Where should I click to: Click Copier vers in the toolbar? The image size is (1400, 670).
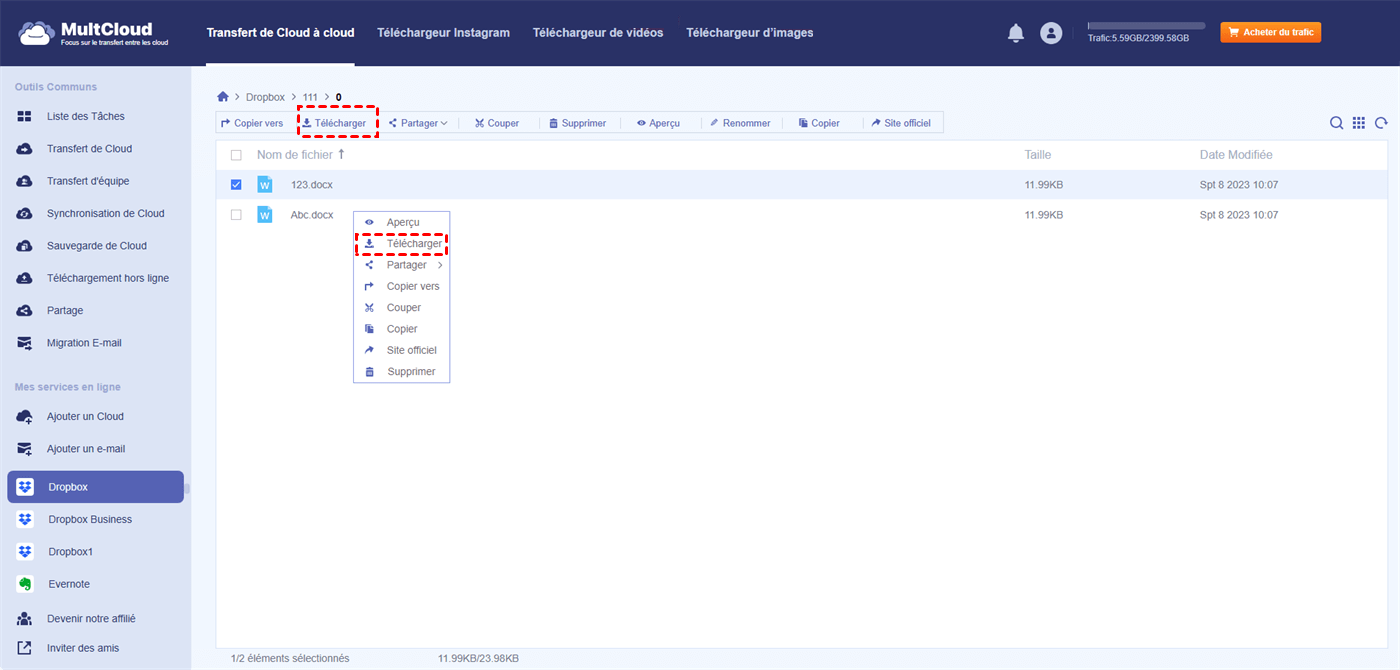coord(252,123)
